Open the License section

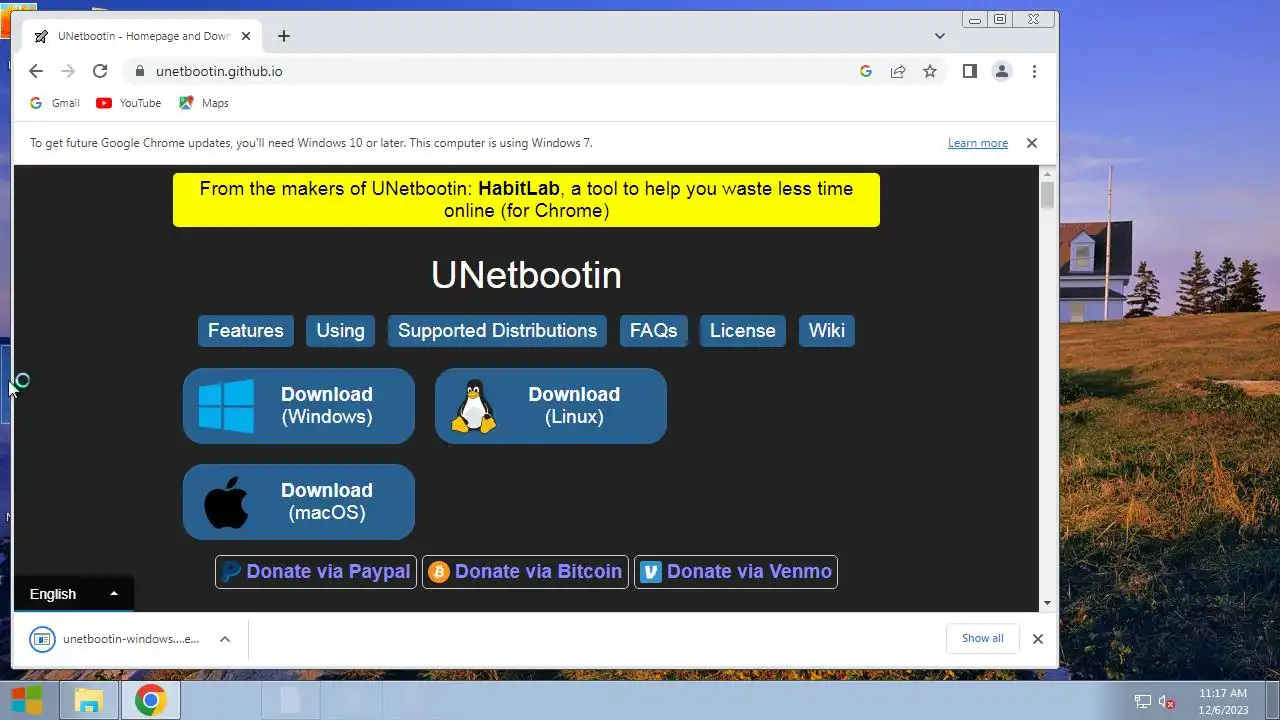743,331
